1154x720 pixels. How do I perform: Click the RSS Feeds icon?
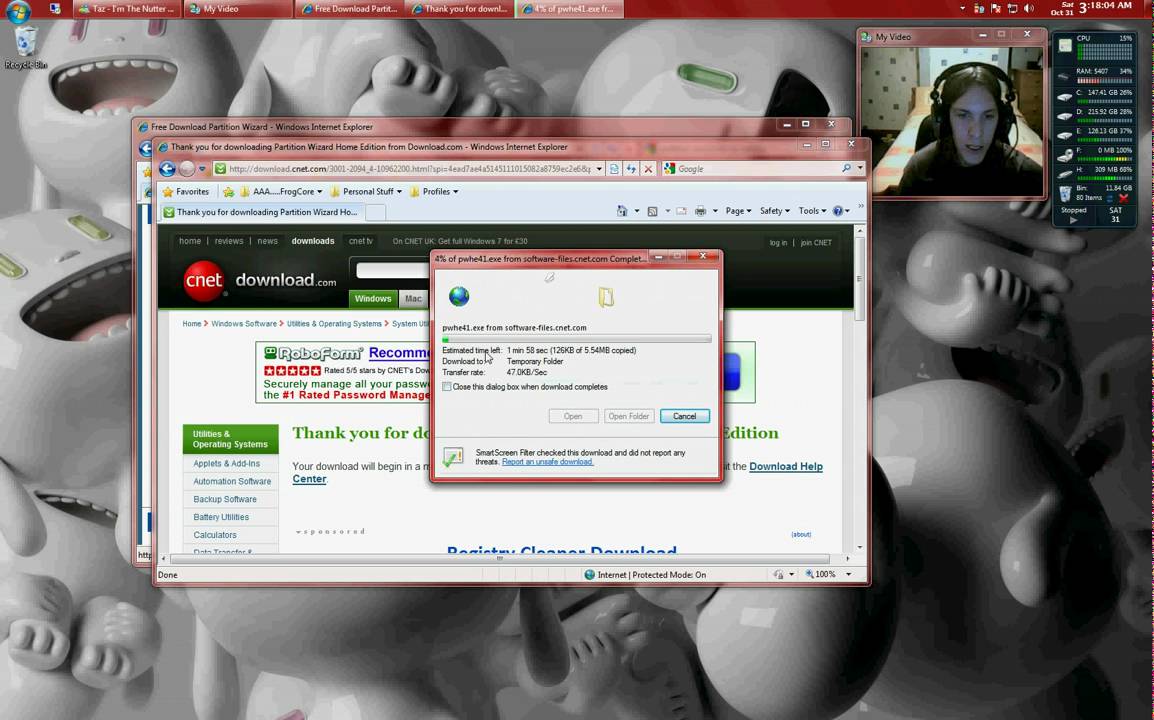coord(652,211)
